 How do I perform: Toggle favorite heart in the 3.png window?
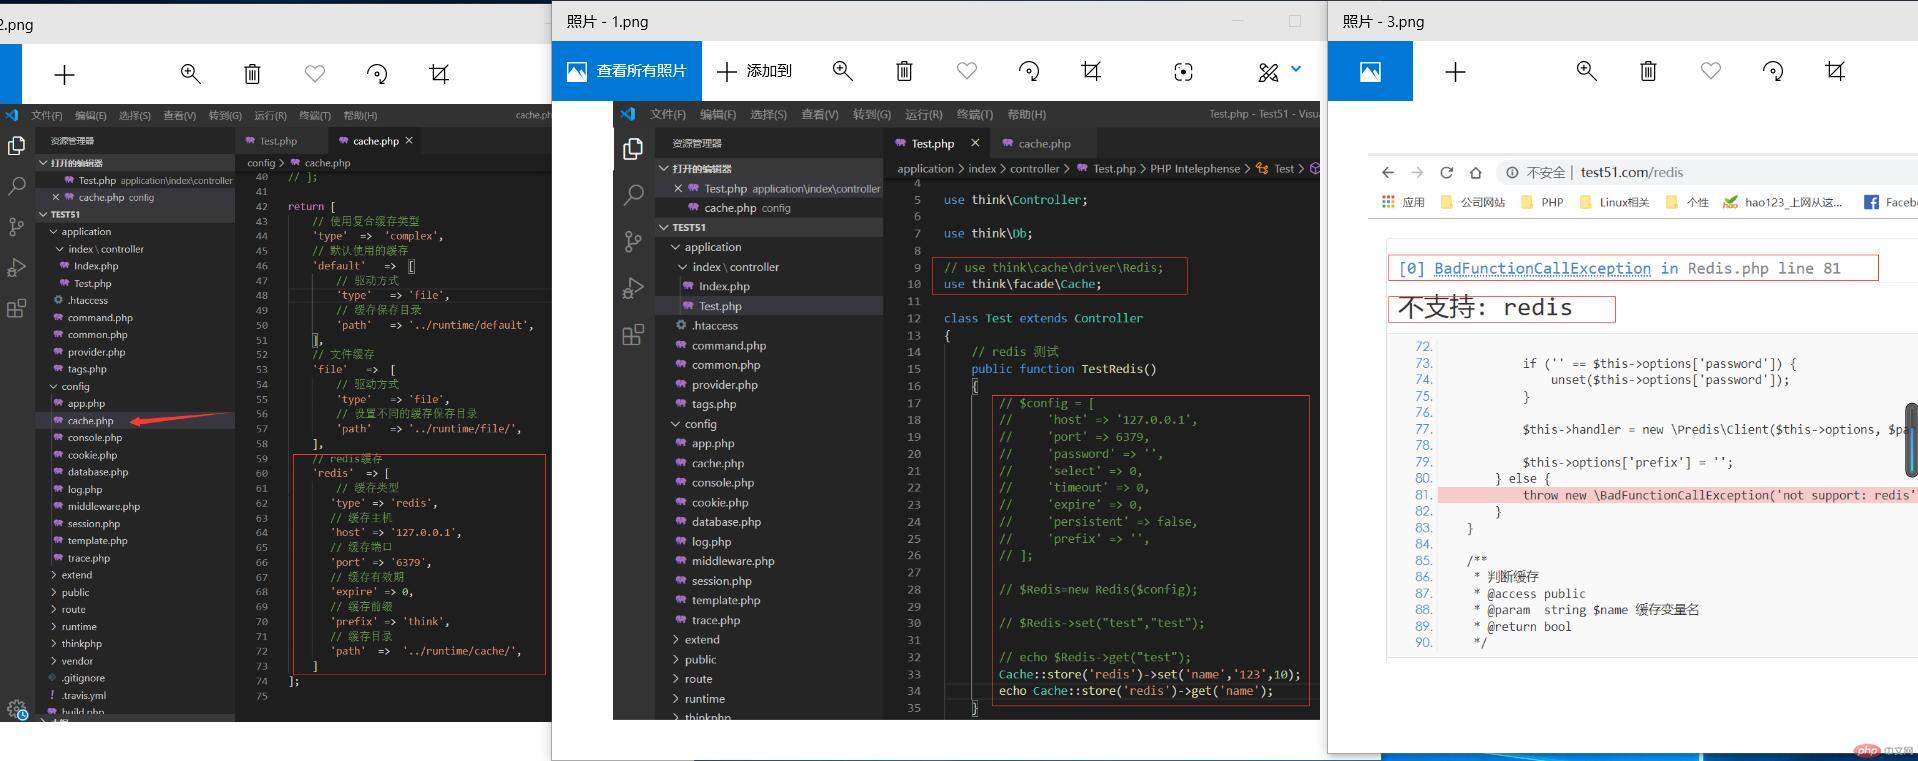(x=1710, y=71)
